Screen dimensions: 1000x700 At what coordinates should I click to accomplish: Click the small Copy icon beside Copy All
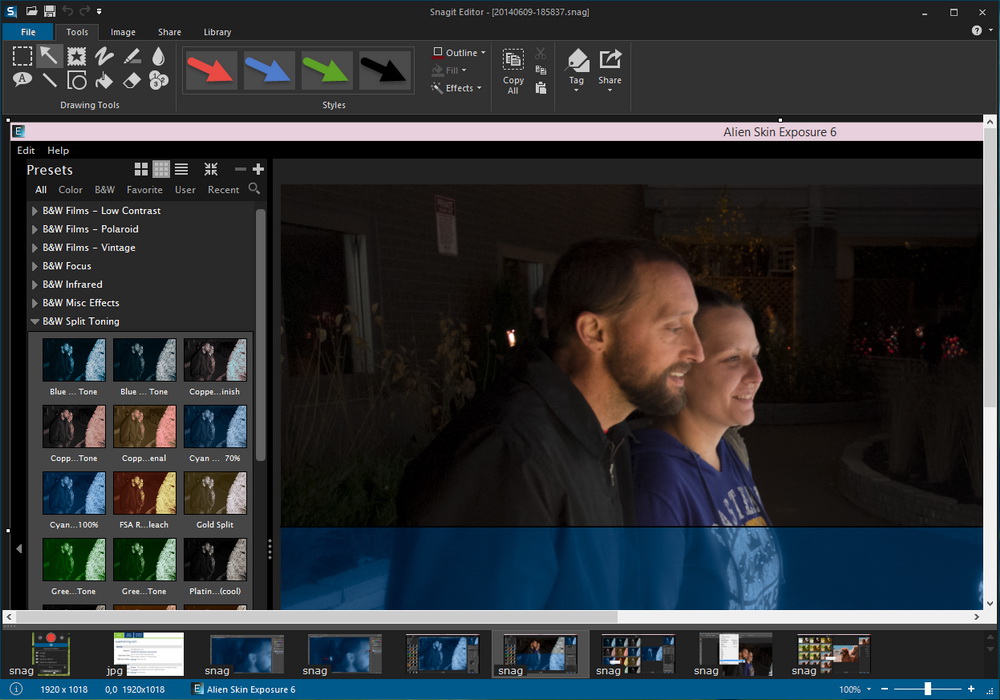coord(541,70)
